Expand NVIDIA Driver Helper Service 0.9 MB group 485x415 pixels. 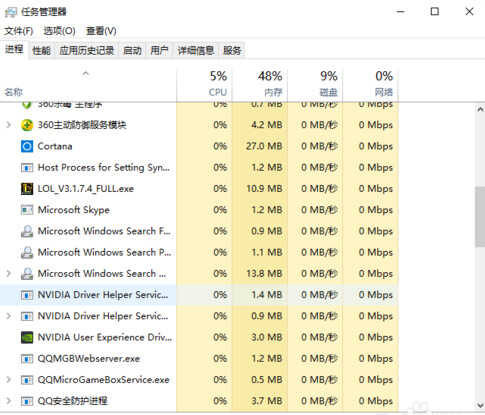click(x=9, y=316)
